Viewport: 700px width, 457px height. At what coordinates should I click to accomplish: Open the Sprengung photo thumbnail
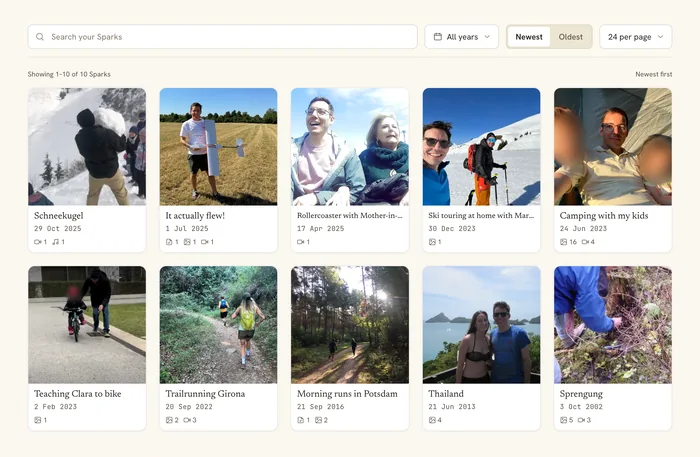click(x=613, y=325)
